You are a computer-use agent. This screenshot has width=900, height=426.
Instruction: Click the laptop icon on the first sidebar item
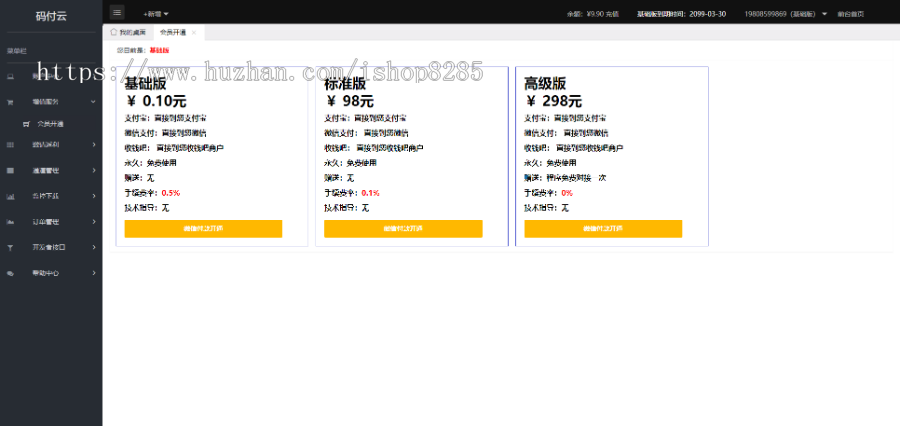coord(10,76)
